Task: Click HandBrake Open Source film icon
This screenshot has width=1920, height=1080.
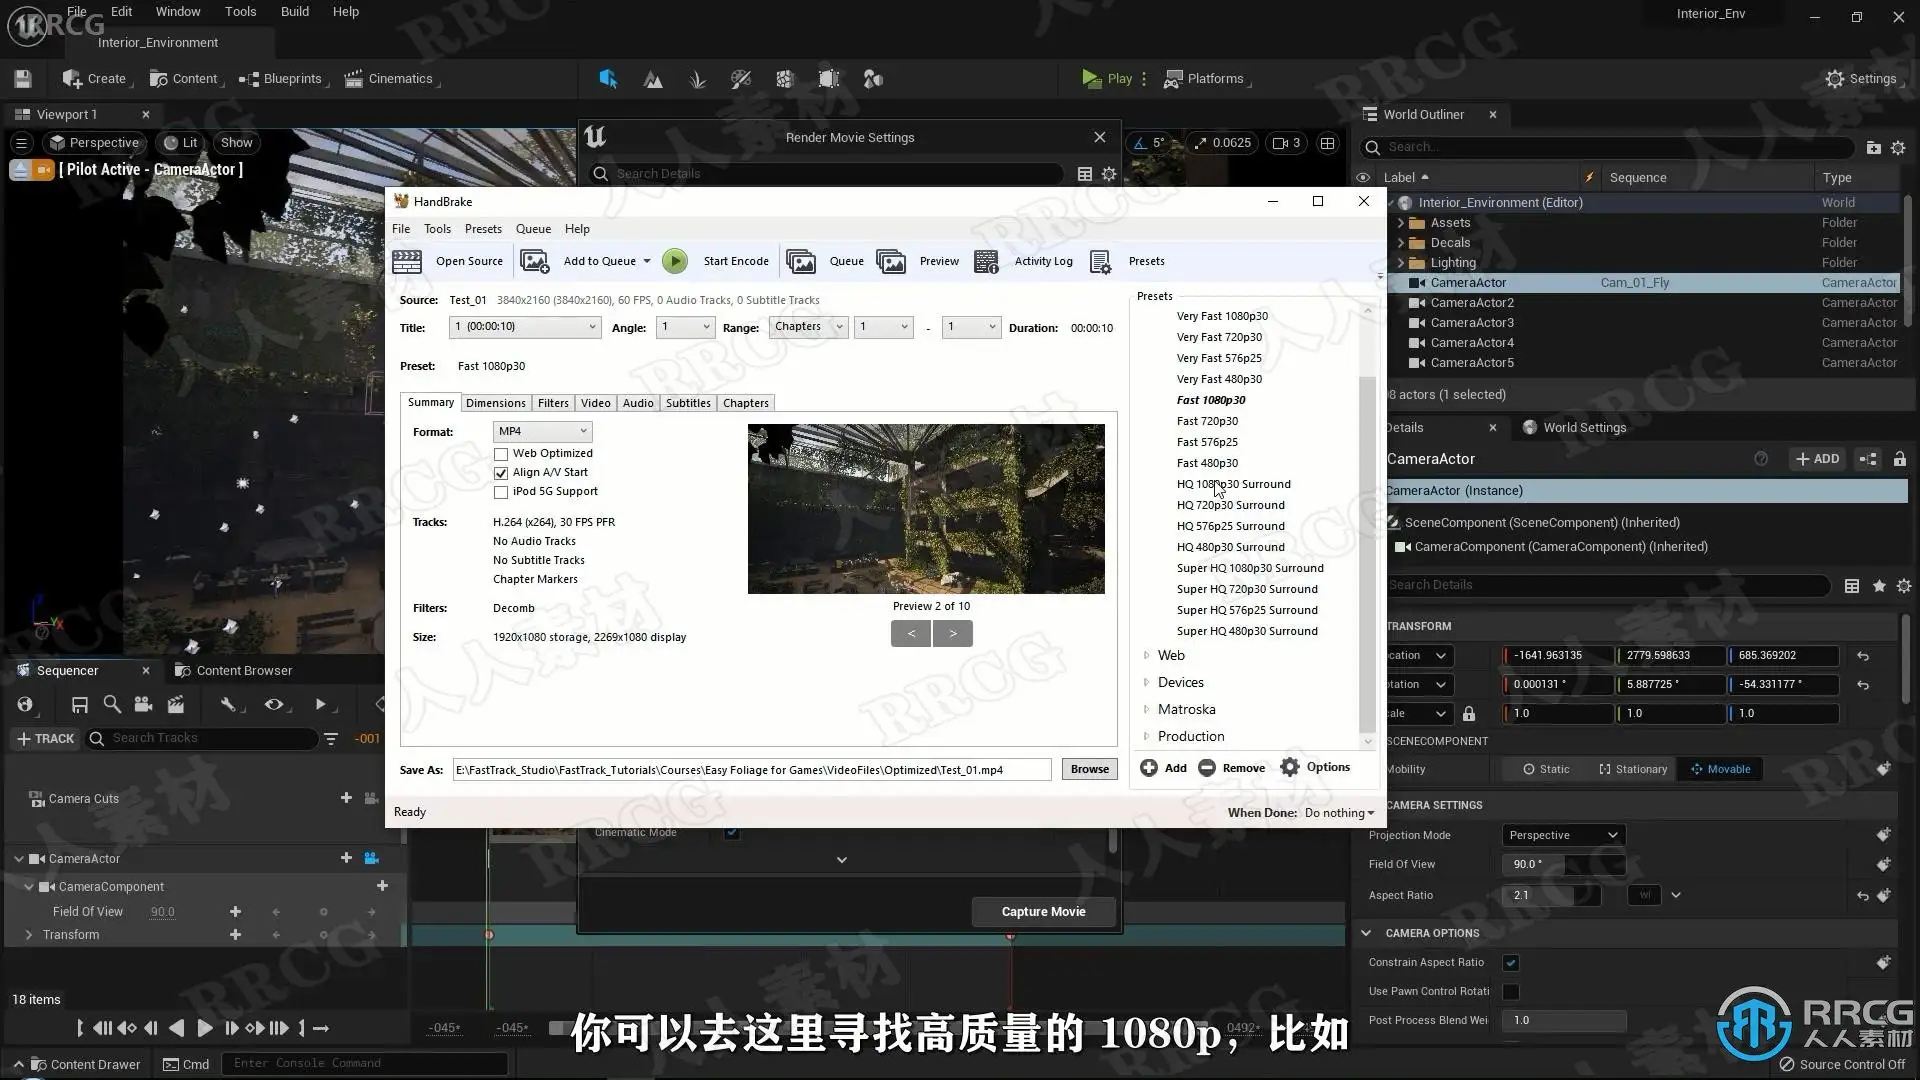Action: [x=407, y=262]
